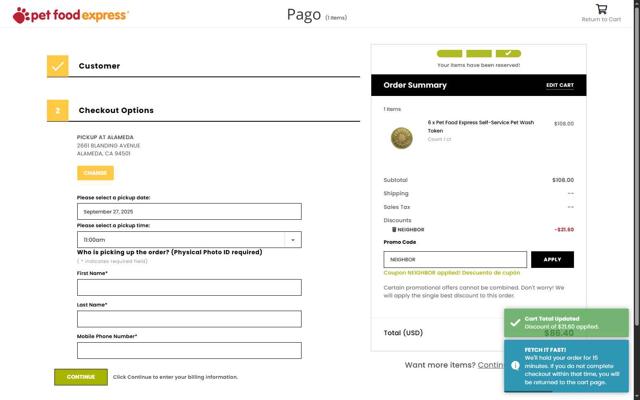Click the Fetch It Fast info icon

click(x=515, y=365)
